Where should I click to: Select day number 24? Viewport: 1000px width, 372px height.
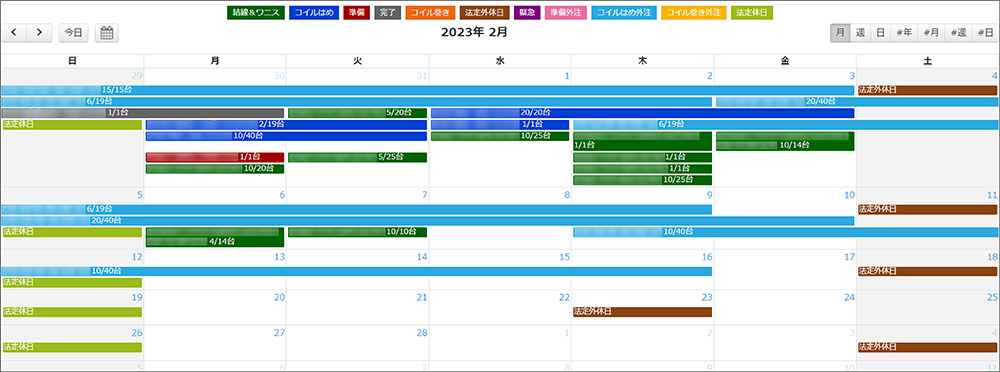click(849, 297)
